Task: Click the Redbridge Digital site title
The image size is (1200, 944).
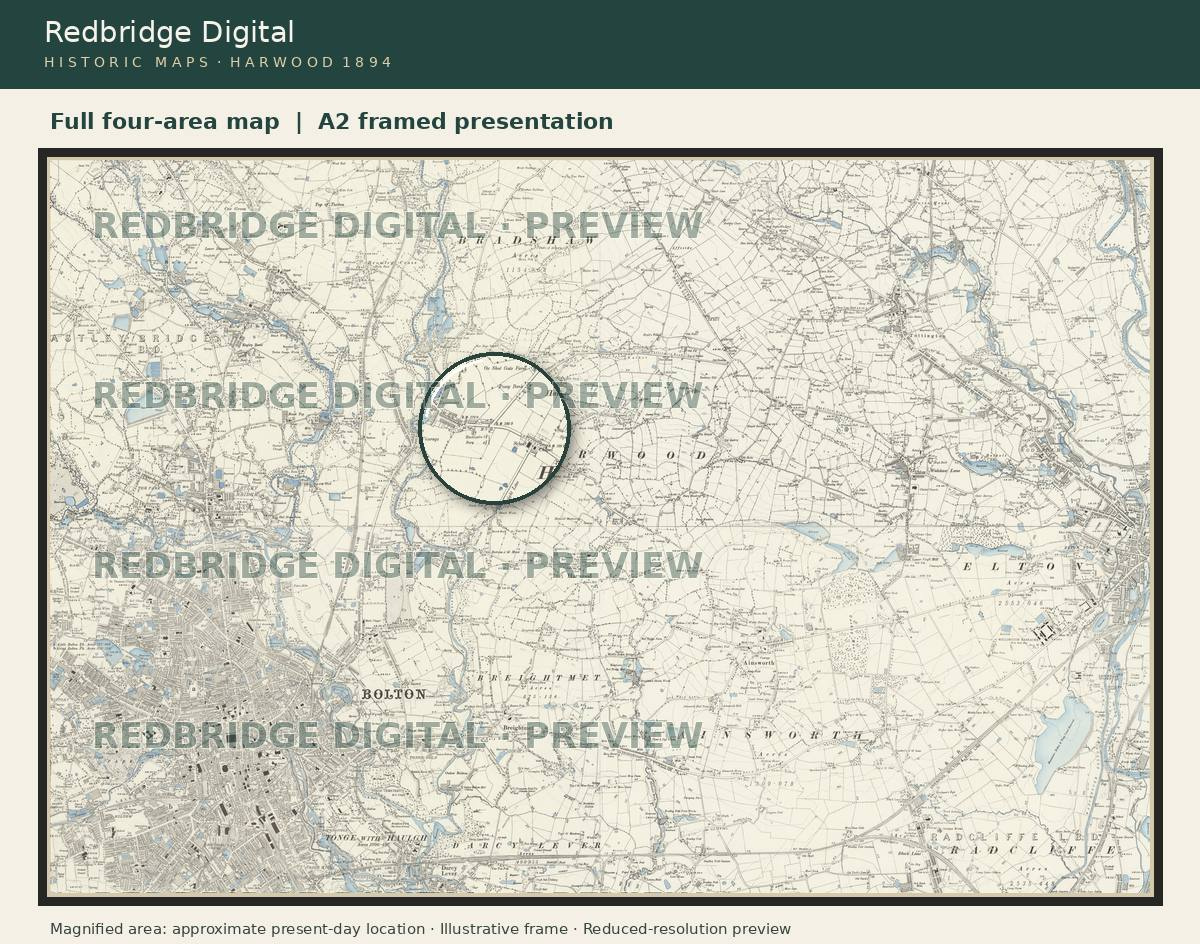Action: 169,32
